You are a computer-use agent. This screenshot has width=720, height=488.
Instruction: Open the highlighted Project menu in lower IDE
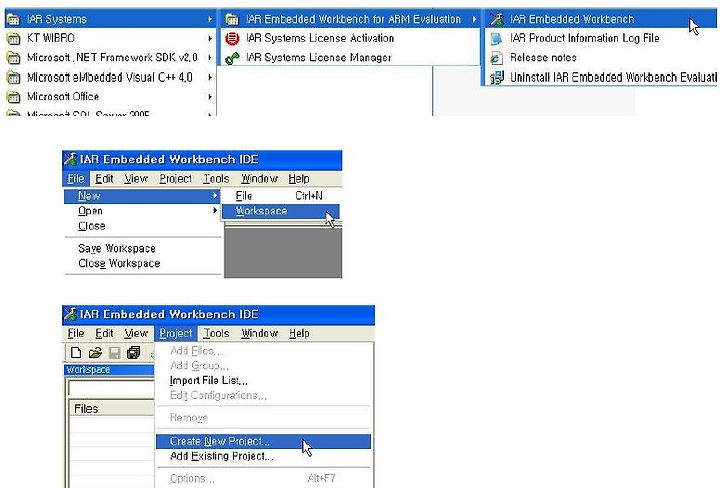tap(176, 333)
